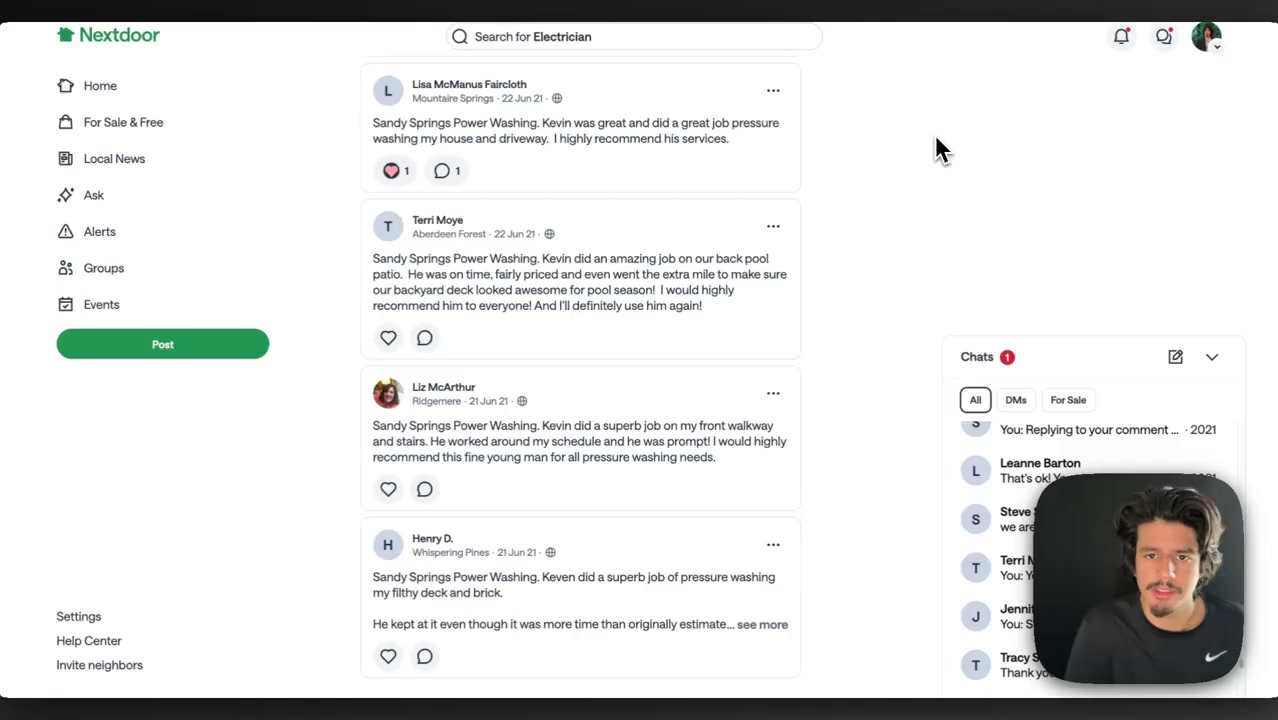Click globe visibility icon on Liz's post

[x=522, y=401]
